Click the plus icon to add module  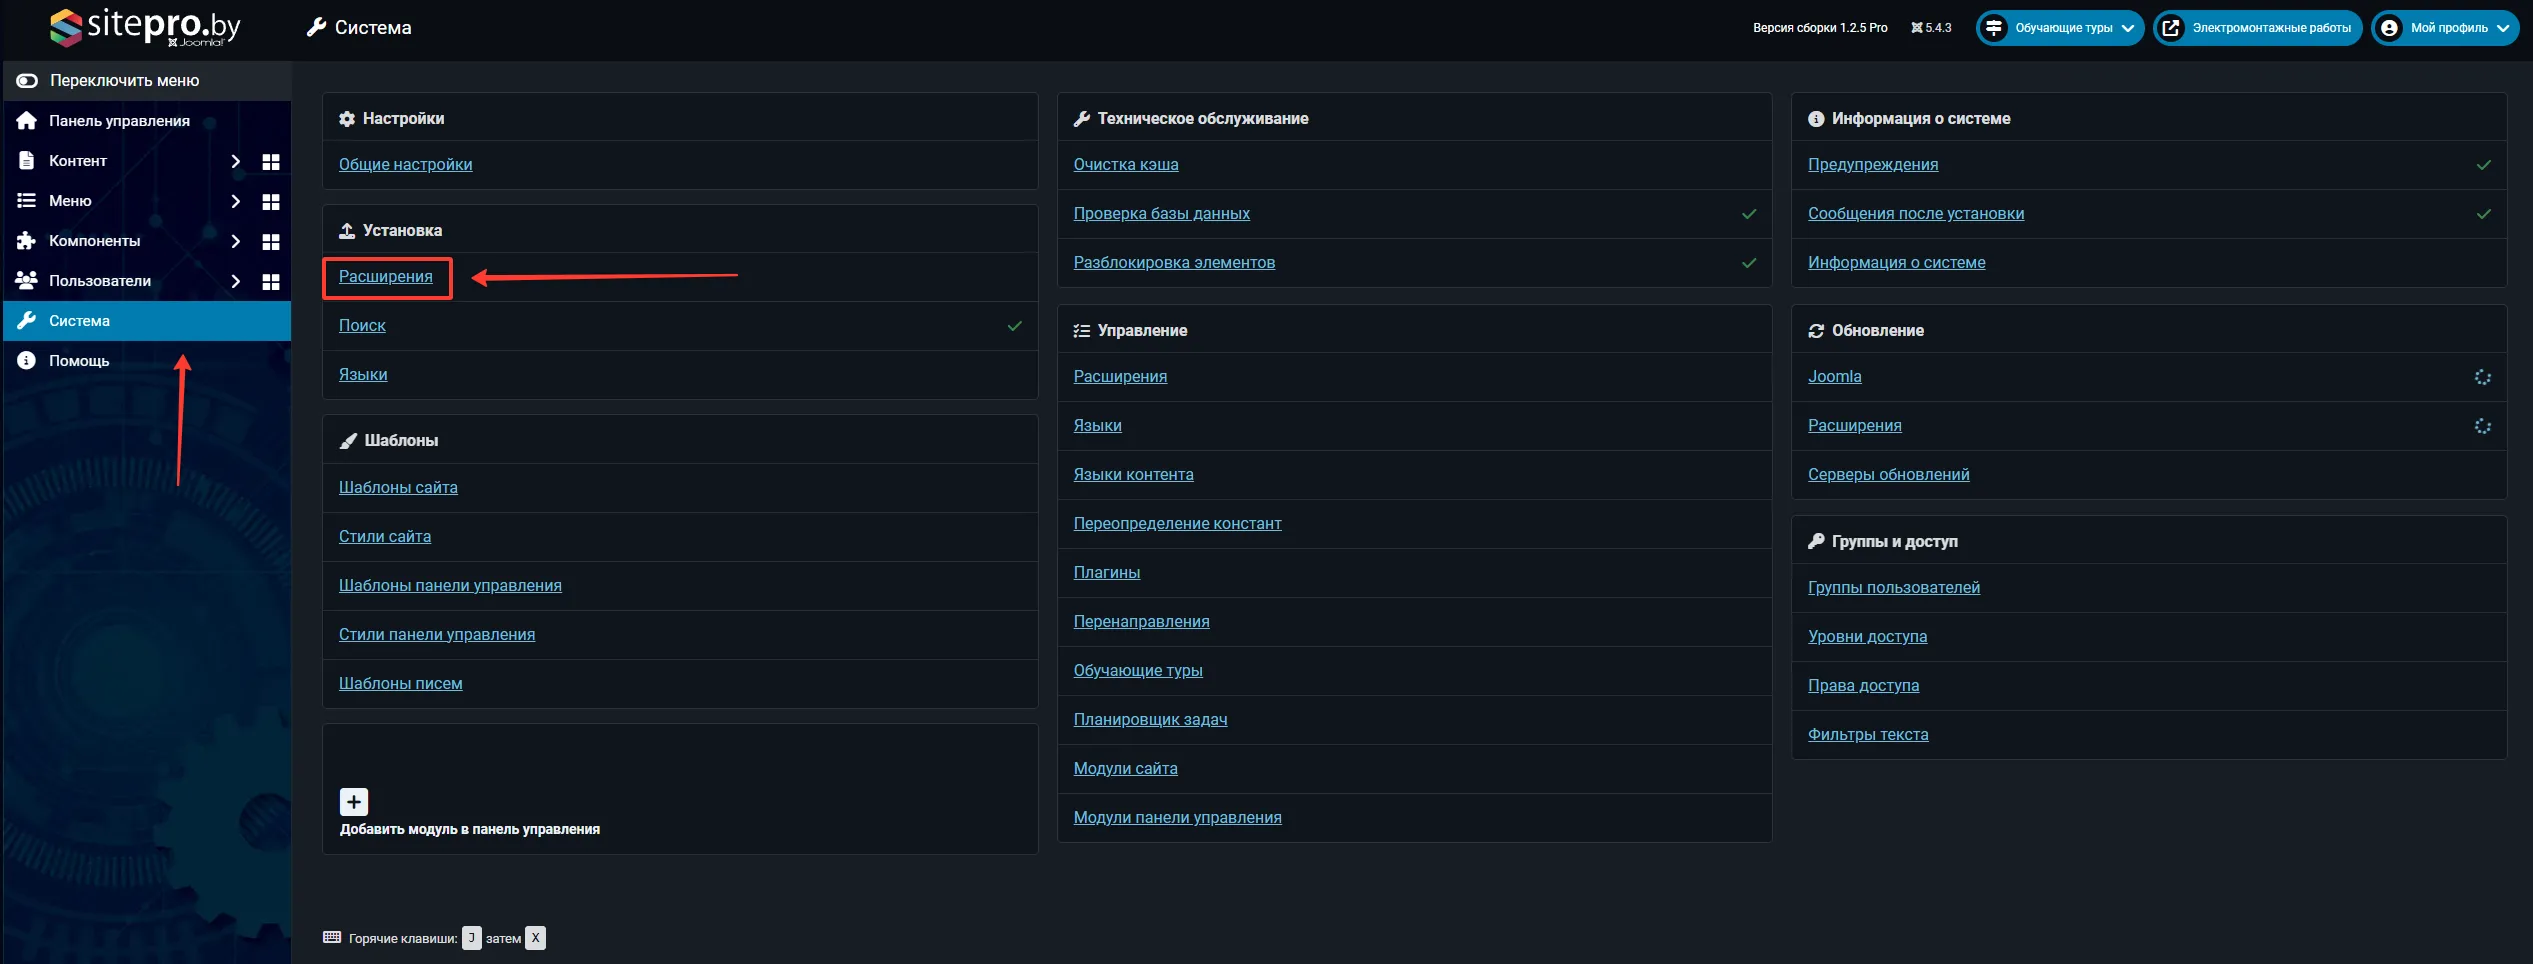tap(354, 802)
